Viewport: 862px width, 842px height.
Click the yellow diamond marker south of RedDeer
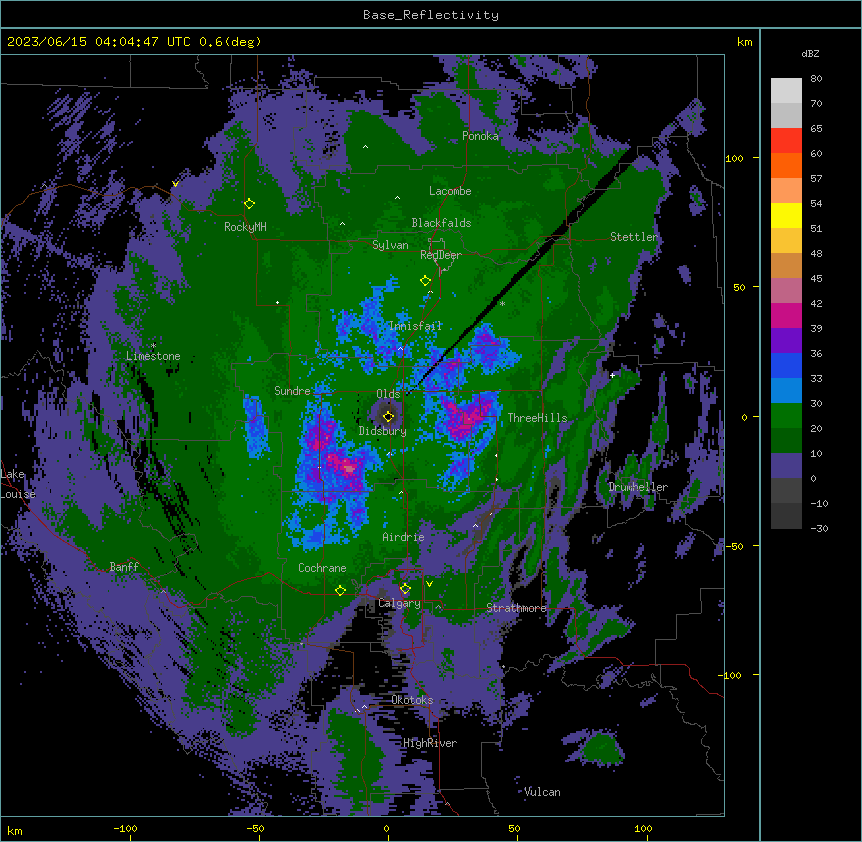coord(426,281)
